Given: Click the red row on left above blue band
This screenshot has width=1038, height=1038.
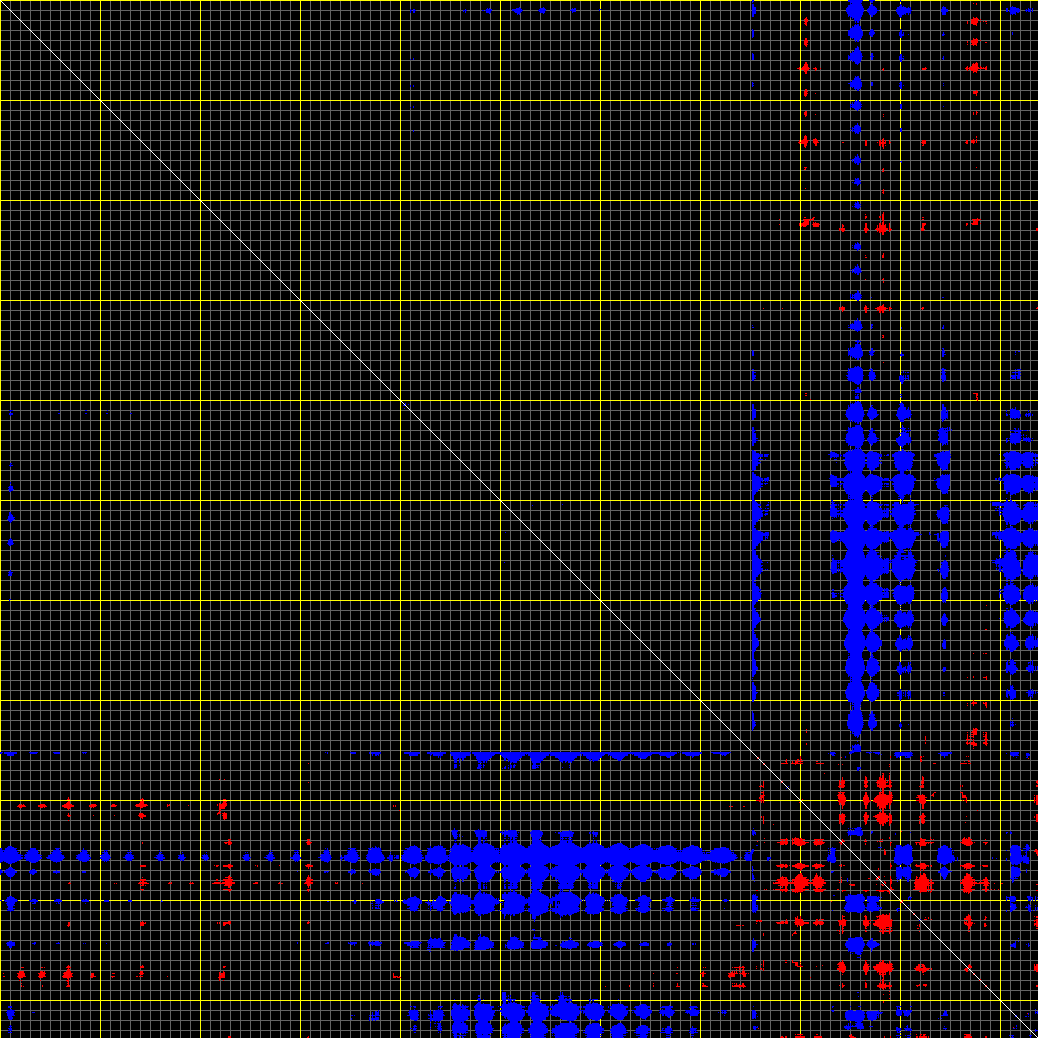Looking at the screenshot, I should click(67, 804).
